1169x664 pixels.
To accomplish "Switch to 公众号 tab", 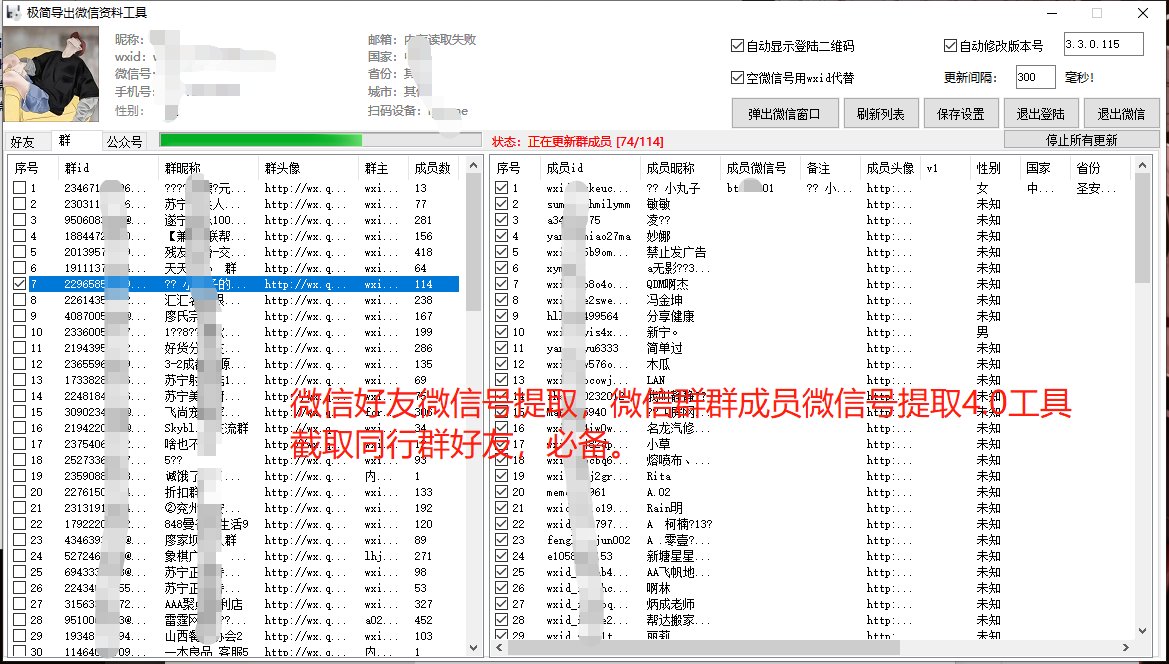I will (124, 142).
